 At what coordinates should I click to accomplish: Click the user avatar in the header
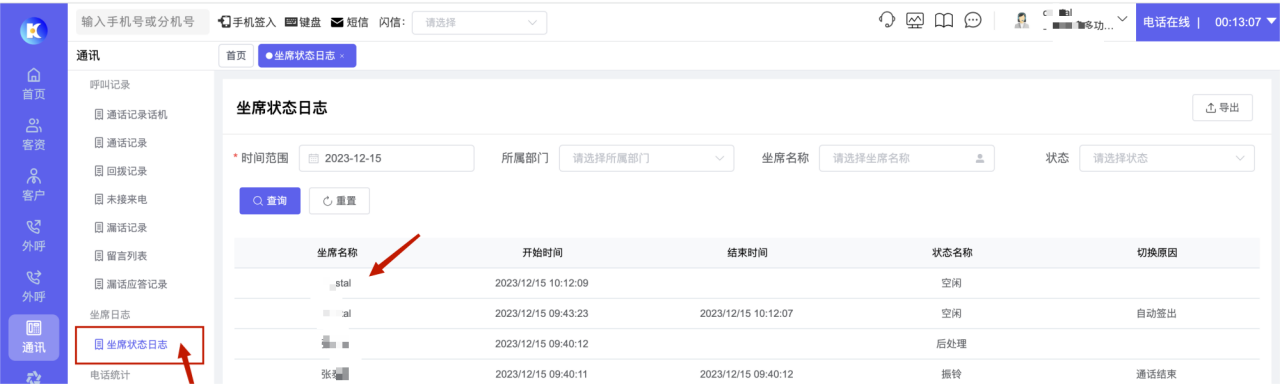(x=1022, y=21)
